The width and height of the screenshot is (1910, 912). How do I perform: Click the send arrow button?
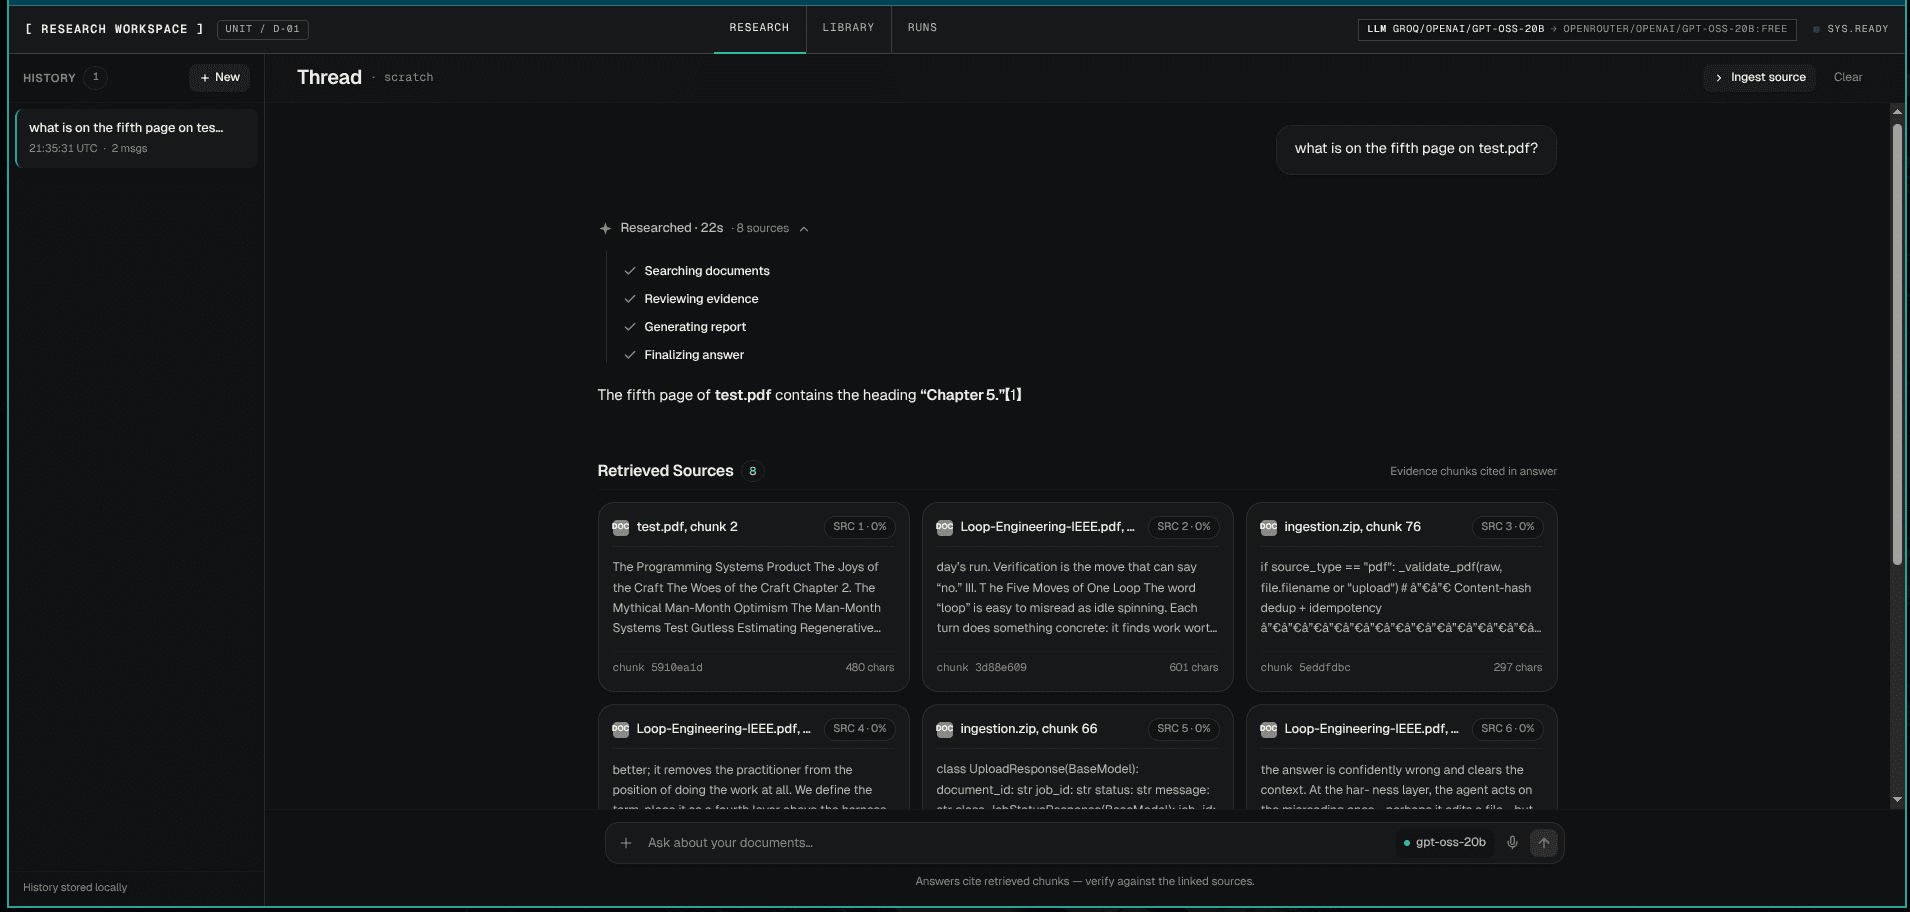[x=1543, y=843]
